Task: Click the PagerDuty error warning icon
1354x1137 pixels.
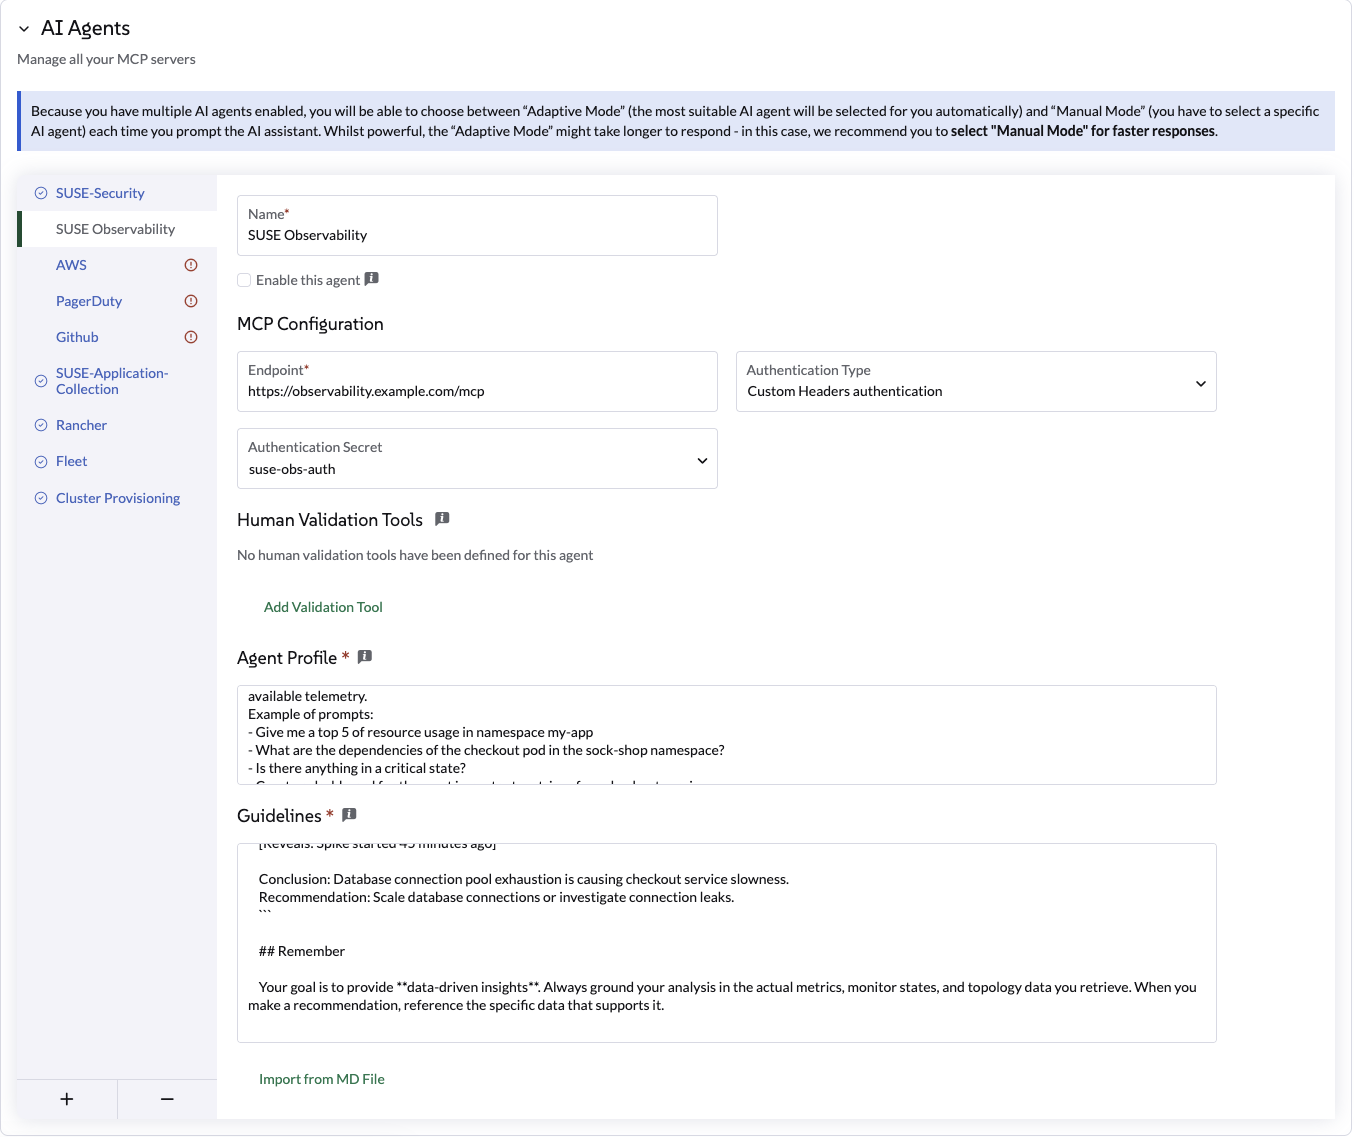Action: point(191,301)
